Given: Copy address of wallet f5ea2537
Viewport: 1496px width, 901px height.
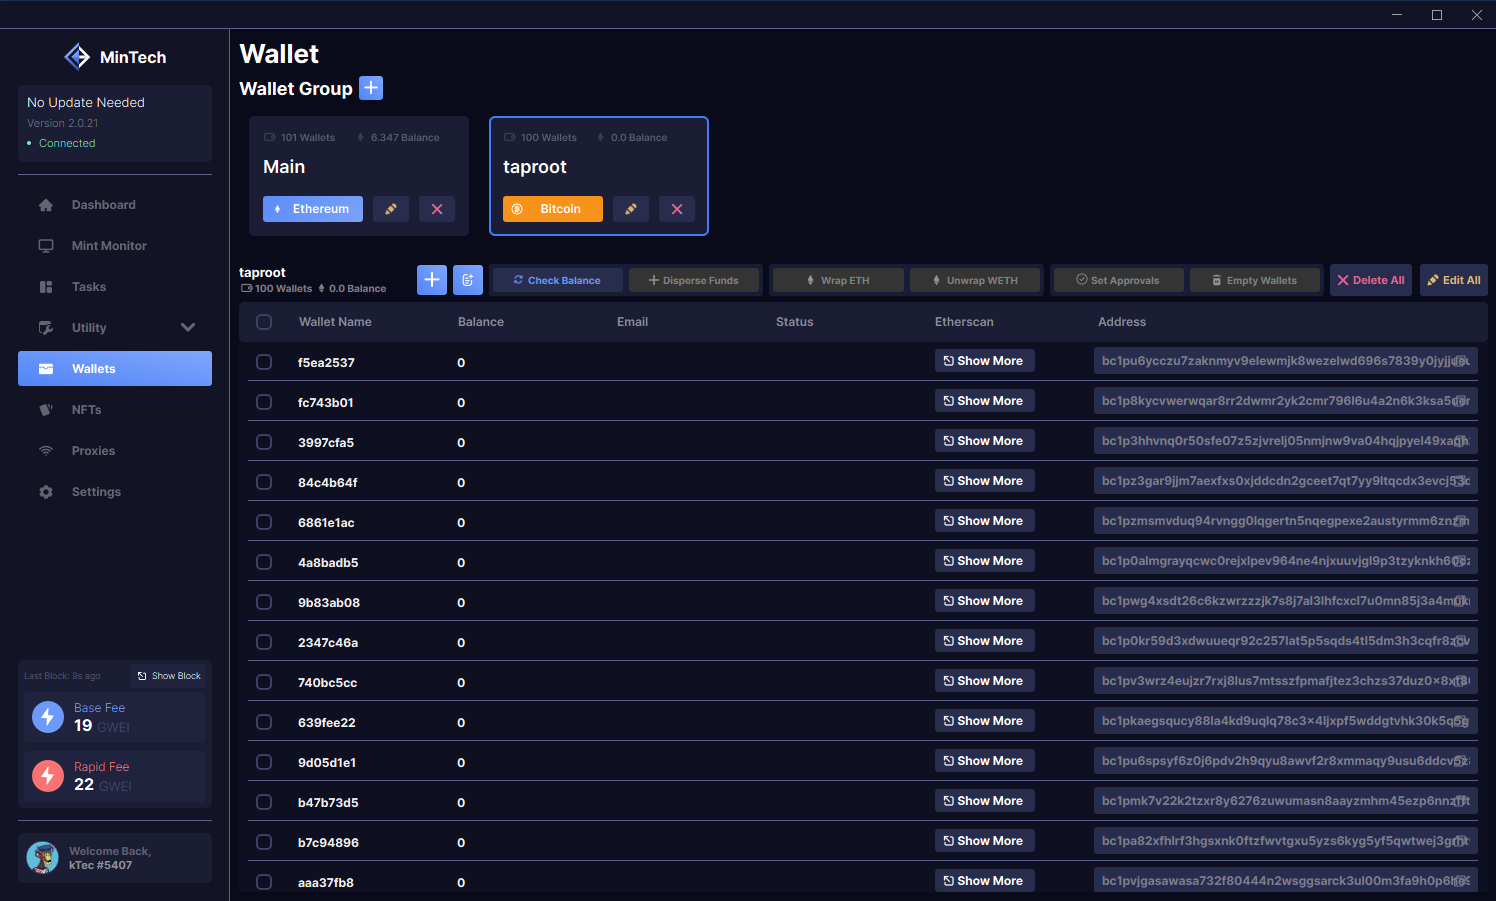Looking at the screenshot, I should click(x=1461, y=361).
